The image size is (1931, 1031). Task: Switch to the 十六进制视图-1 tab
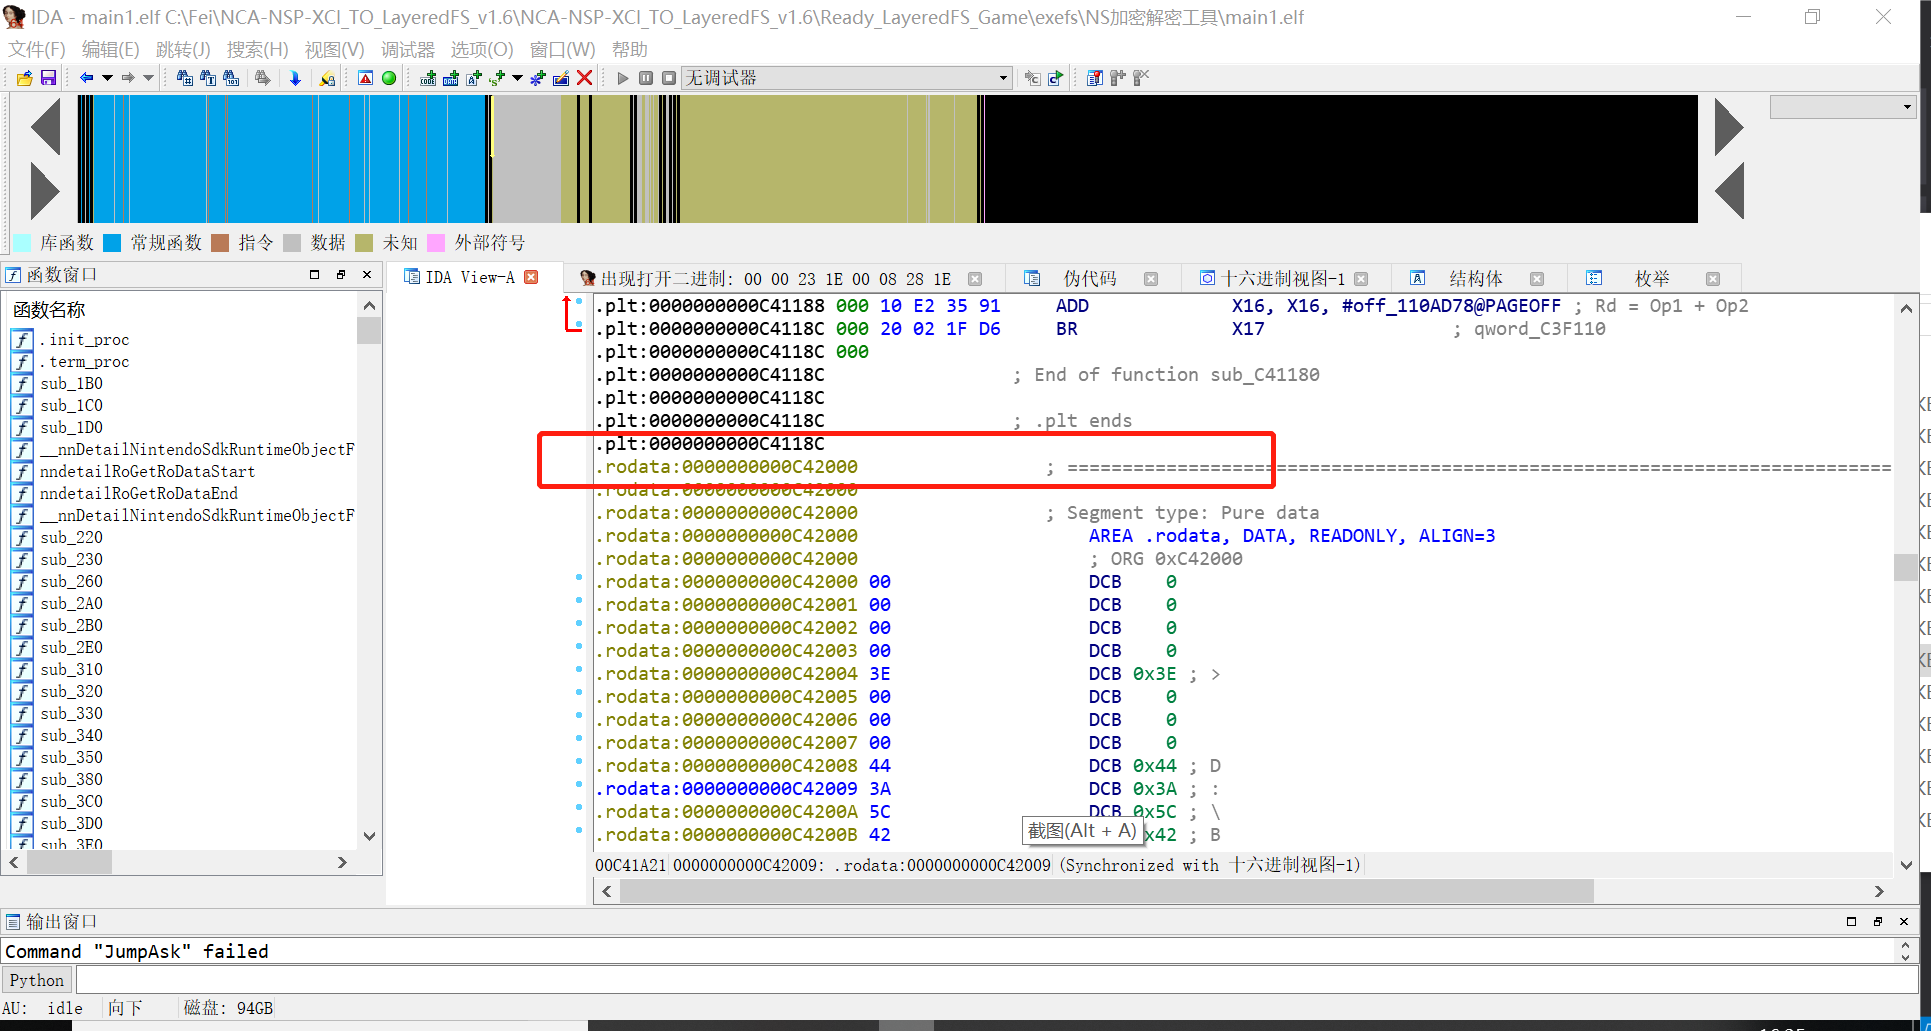coord(1283,278)
